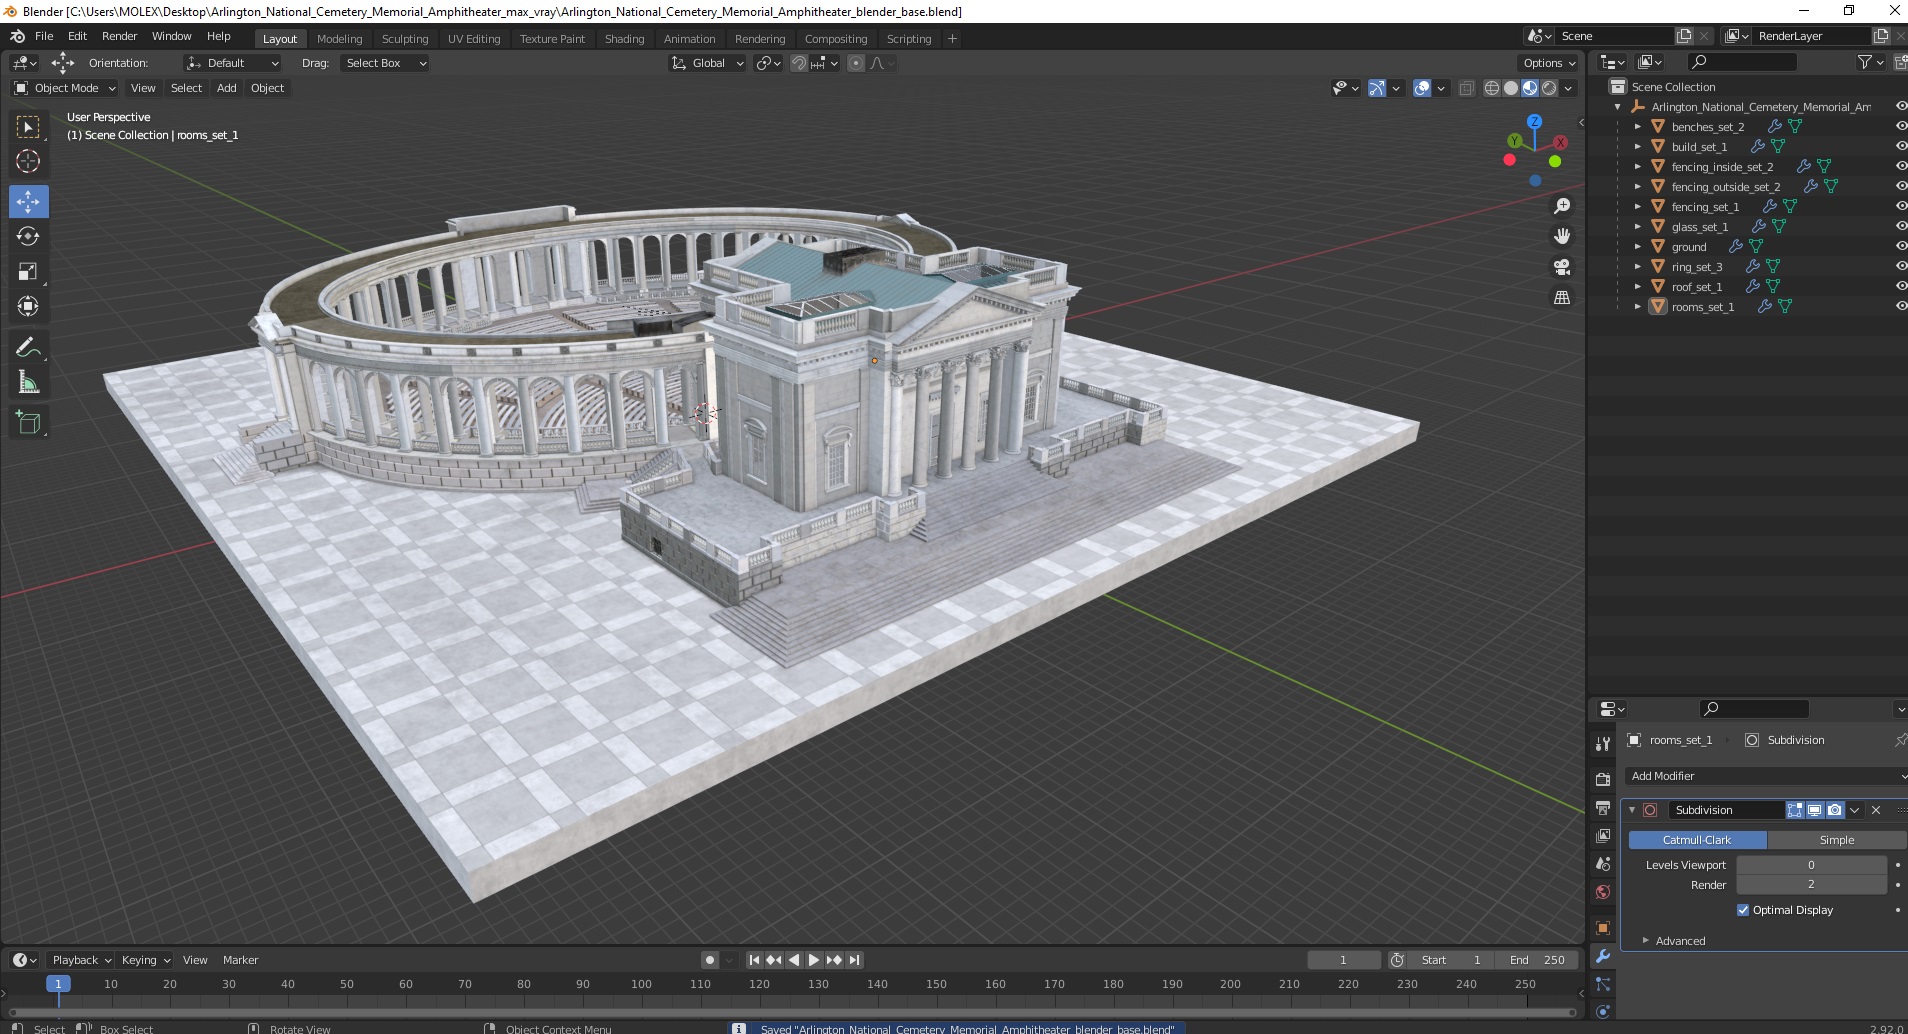Viewport: 1908px width, 1034px height.
Task: Jump to timeline start
Action: [x=755, y=960]
